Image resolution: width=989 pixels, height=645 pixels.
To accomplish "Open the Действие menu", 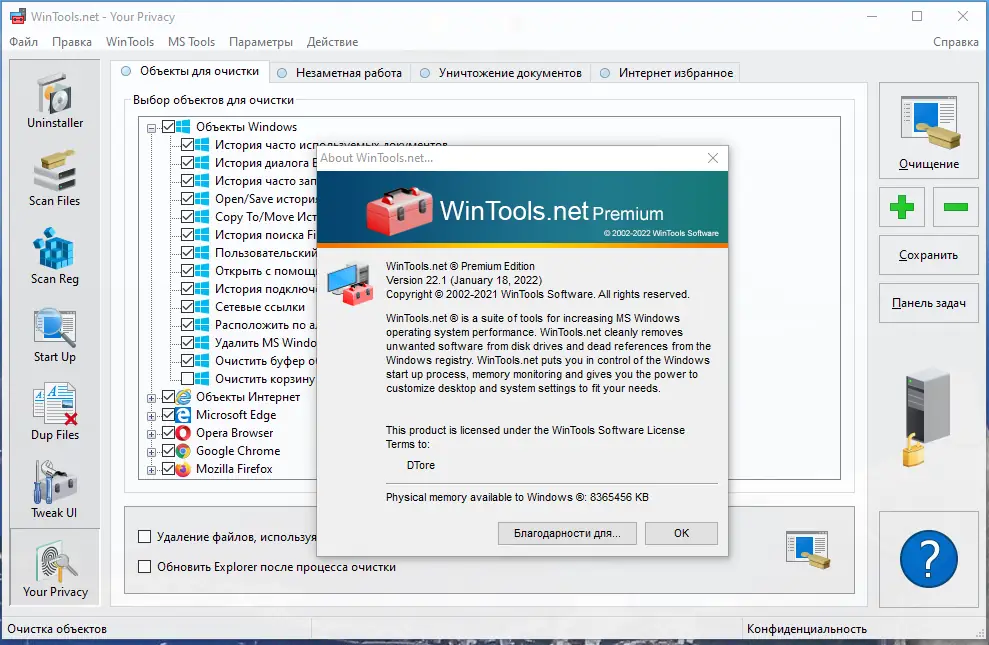I will coord(332,42).
